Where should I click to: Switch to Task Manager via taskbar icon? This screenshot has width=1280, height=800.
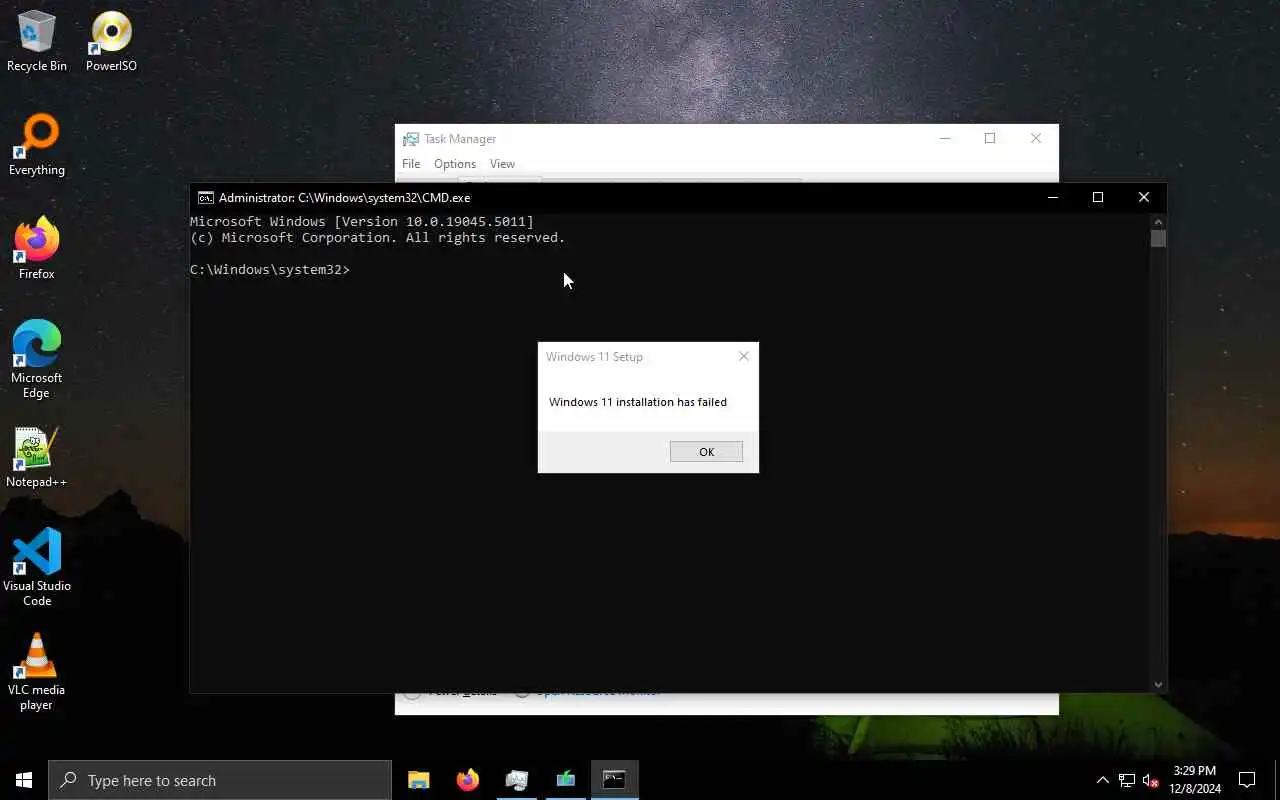click(x=516, y=780)
